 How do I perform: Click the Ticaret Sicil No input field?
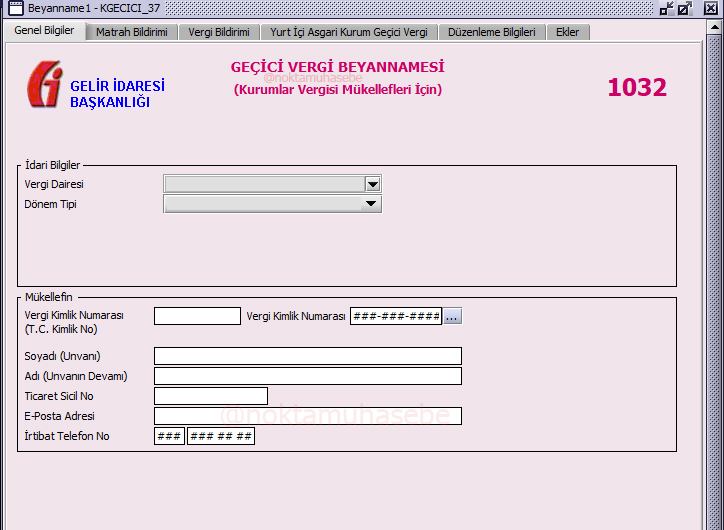(x=211, y=396)
